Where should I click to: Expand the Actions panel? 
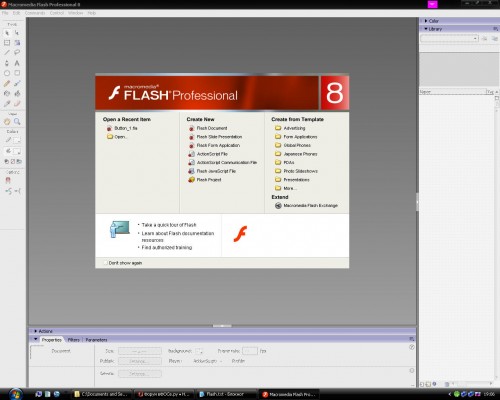coord(35,331)
